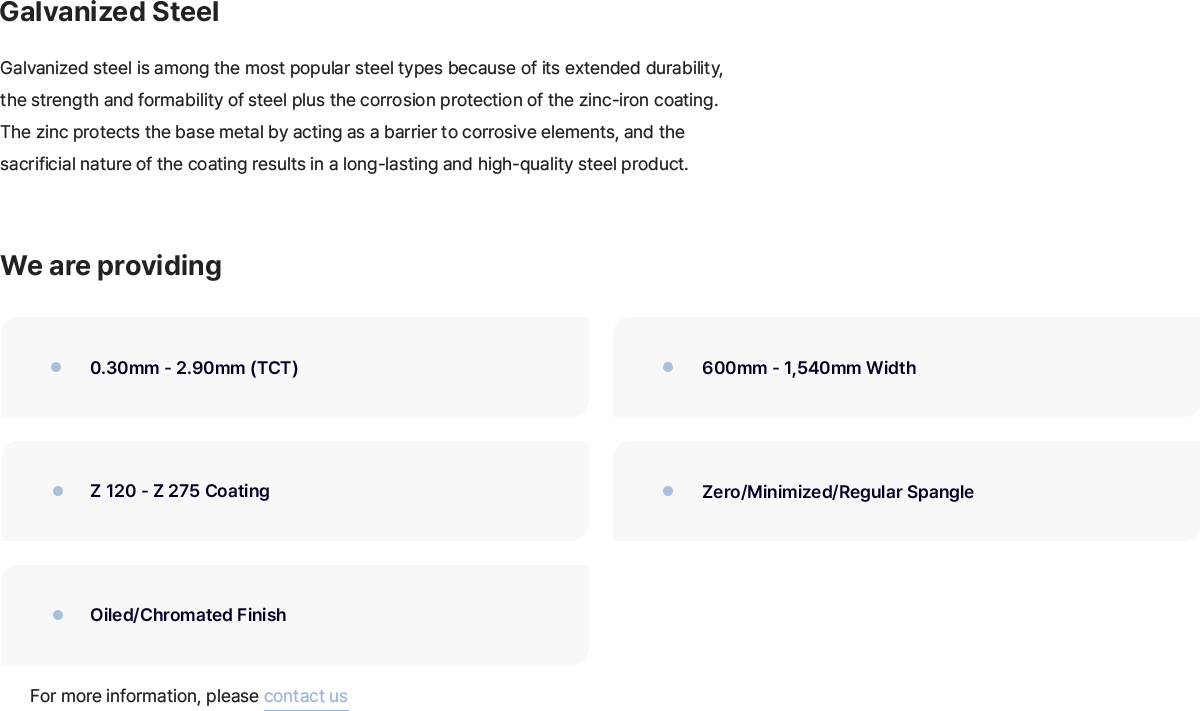Click the bullet beside Zero/Minimized/Regular Spangle
The image size is (1200, 711).
pyautogui.click(x=668, y=491)
